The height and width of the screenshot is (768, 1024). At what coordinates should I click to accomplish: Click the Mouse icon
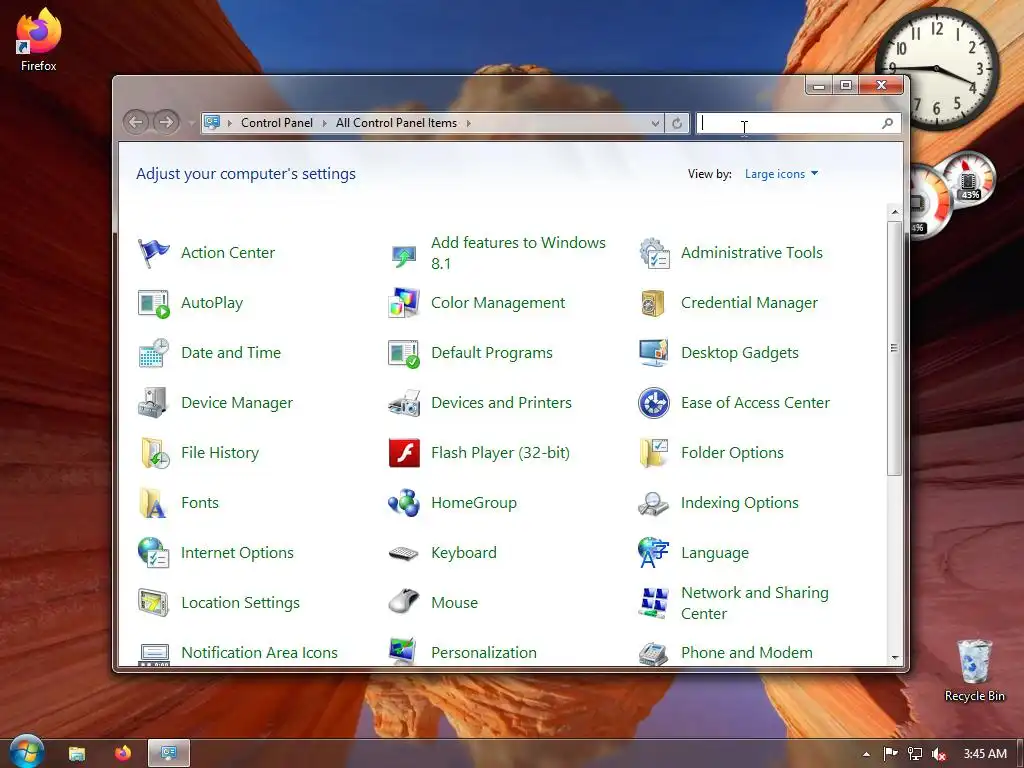404,603
